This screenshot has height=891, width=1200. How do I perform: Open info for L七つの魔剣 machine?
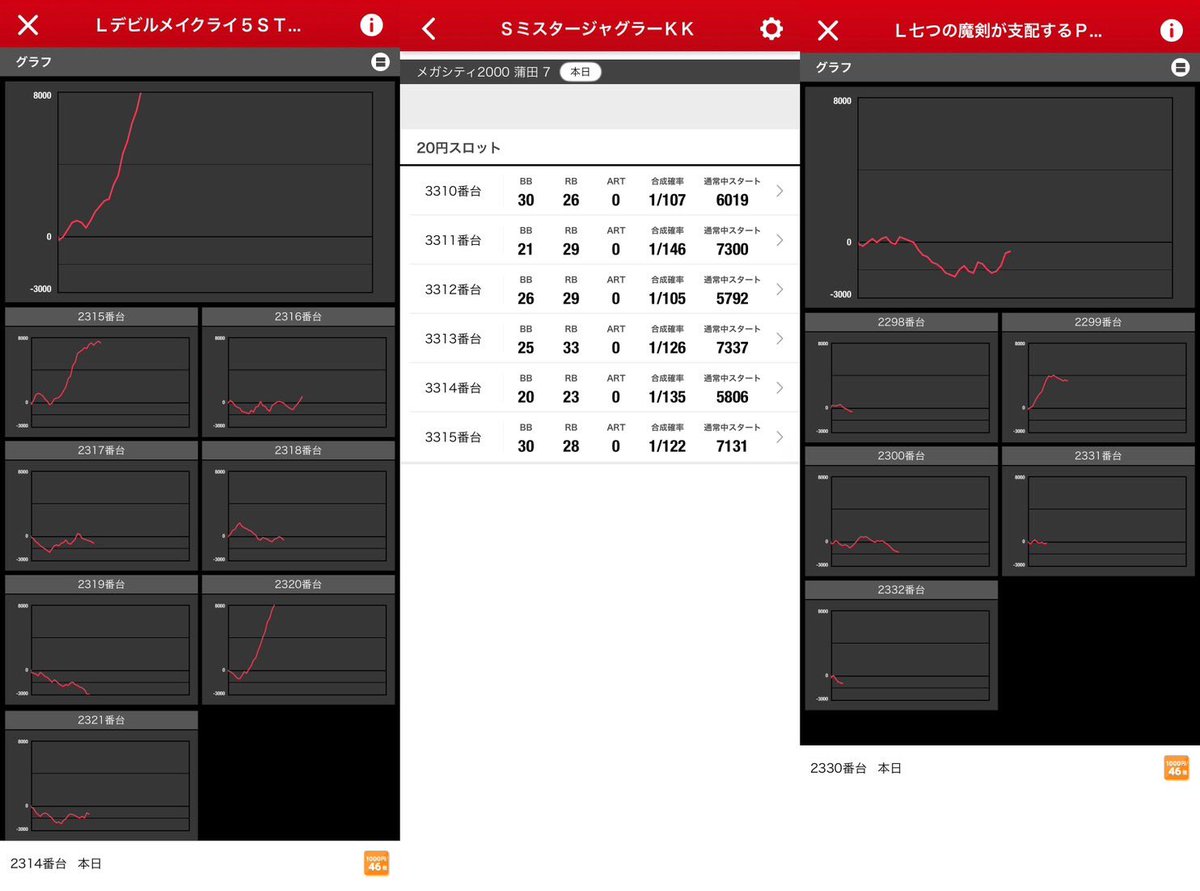tap(1171, 30)
